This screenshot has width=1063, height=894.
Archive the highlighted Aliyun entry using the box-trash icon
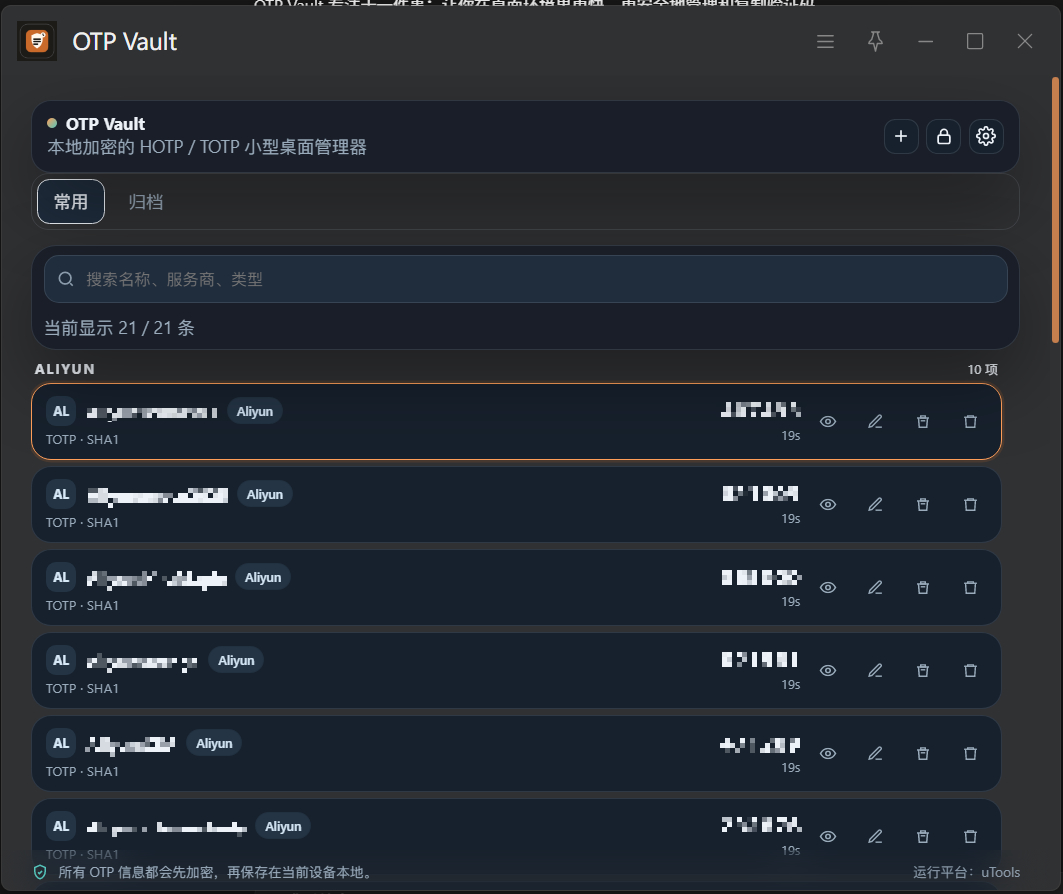[x=923, y=422]
